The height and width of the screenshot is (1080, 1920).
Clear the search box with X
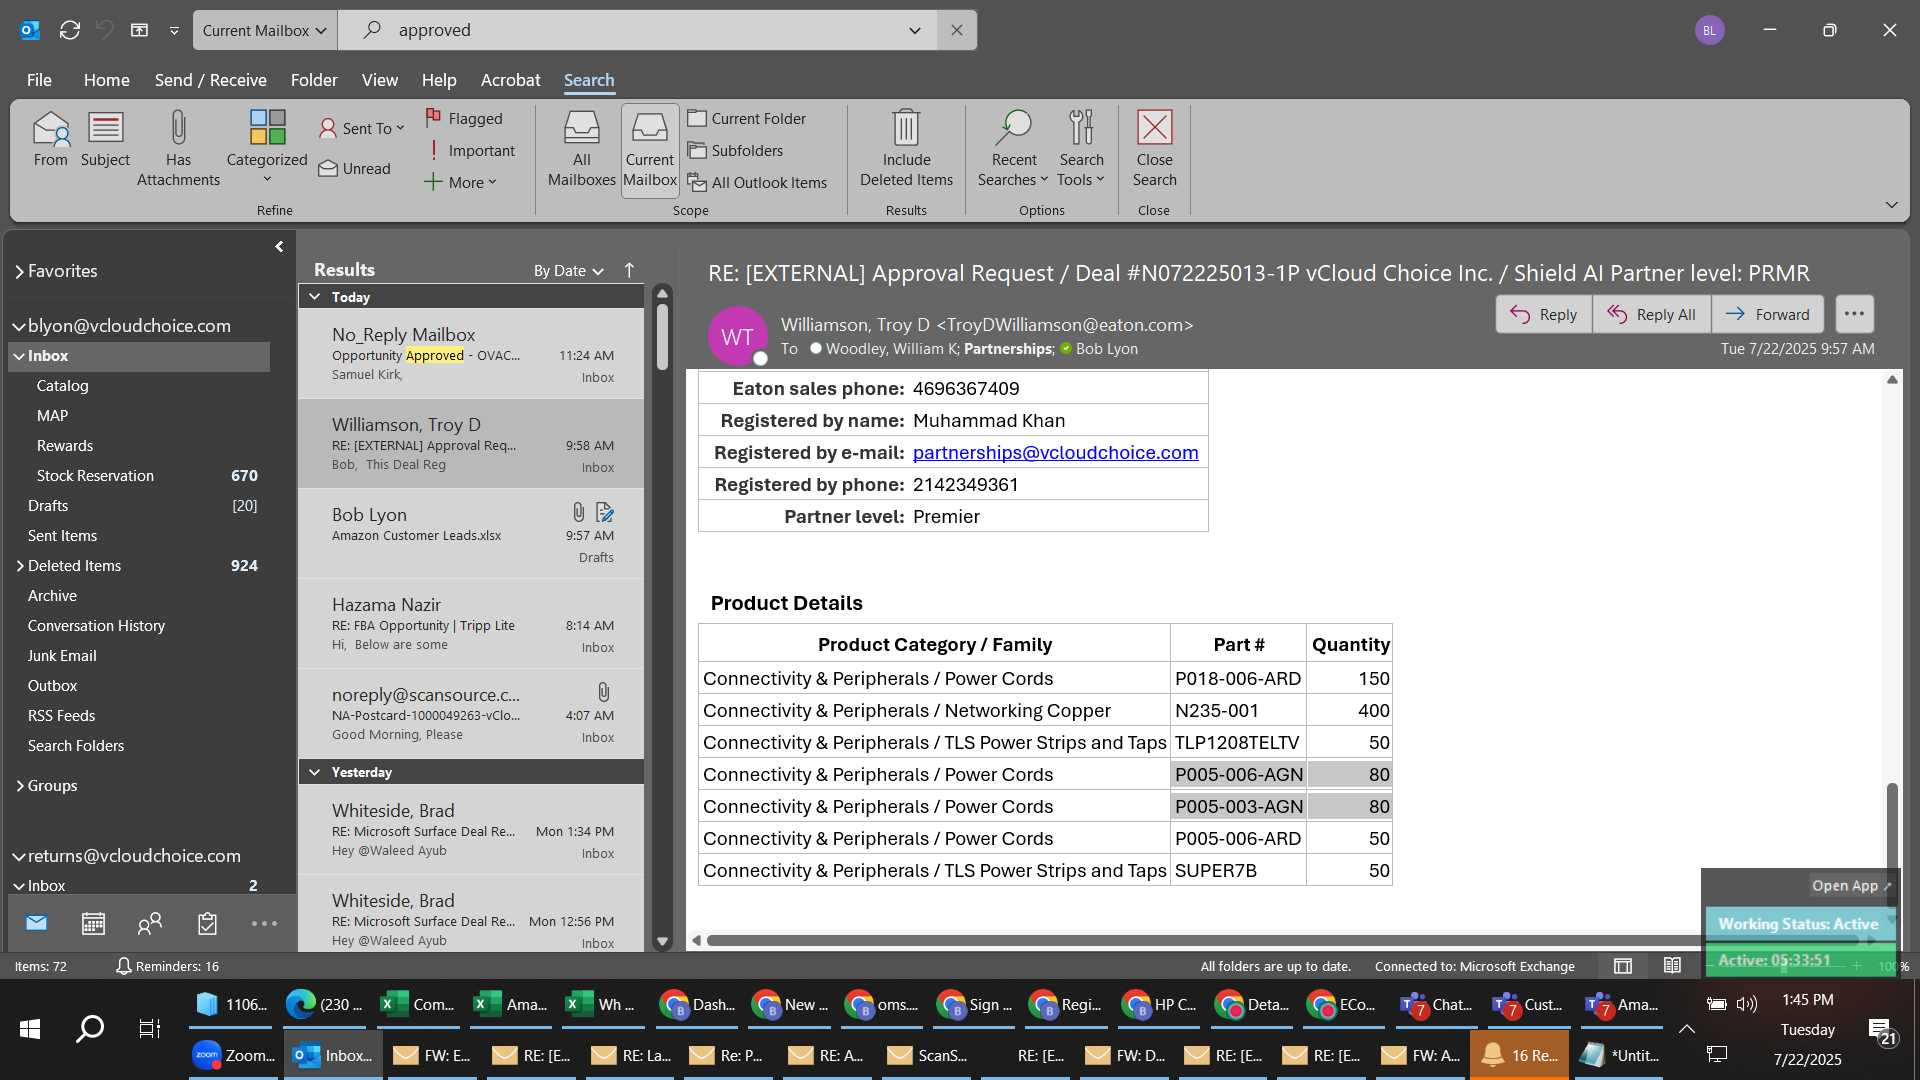click(957, 30)
